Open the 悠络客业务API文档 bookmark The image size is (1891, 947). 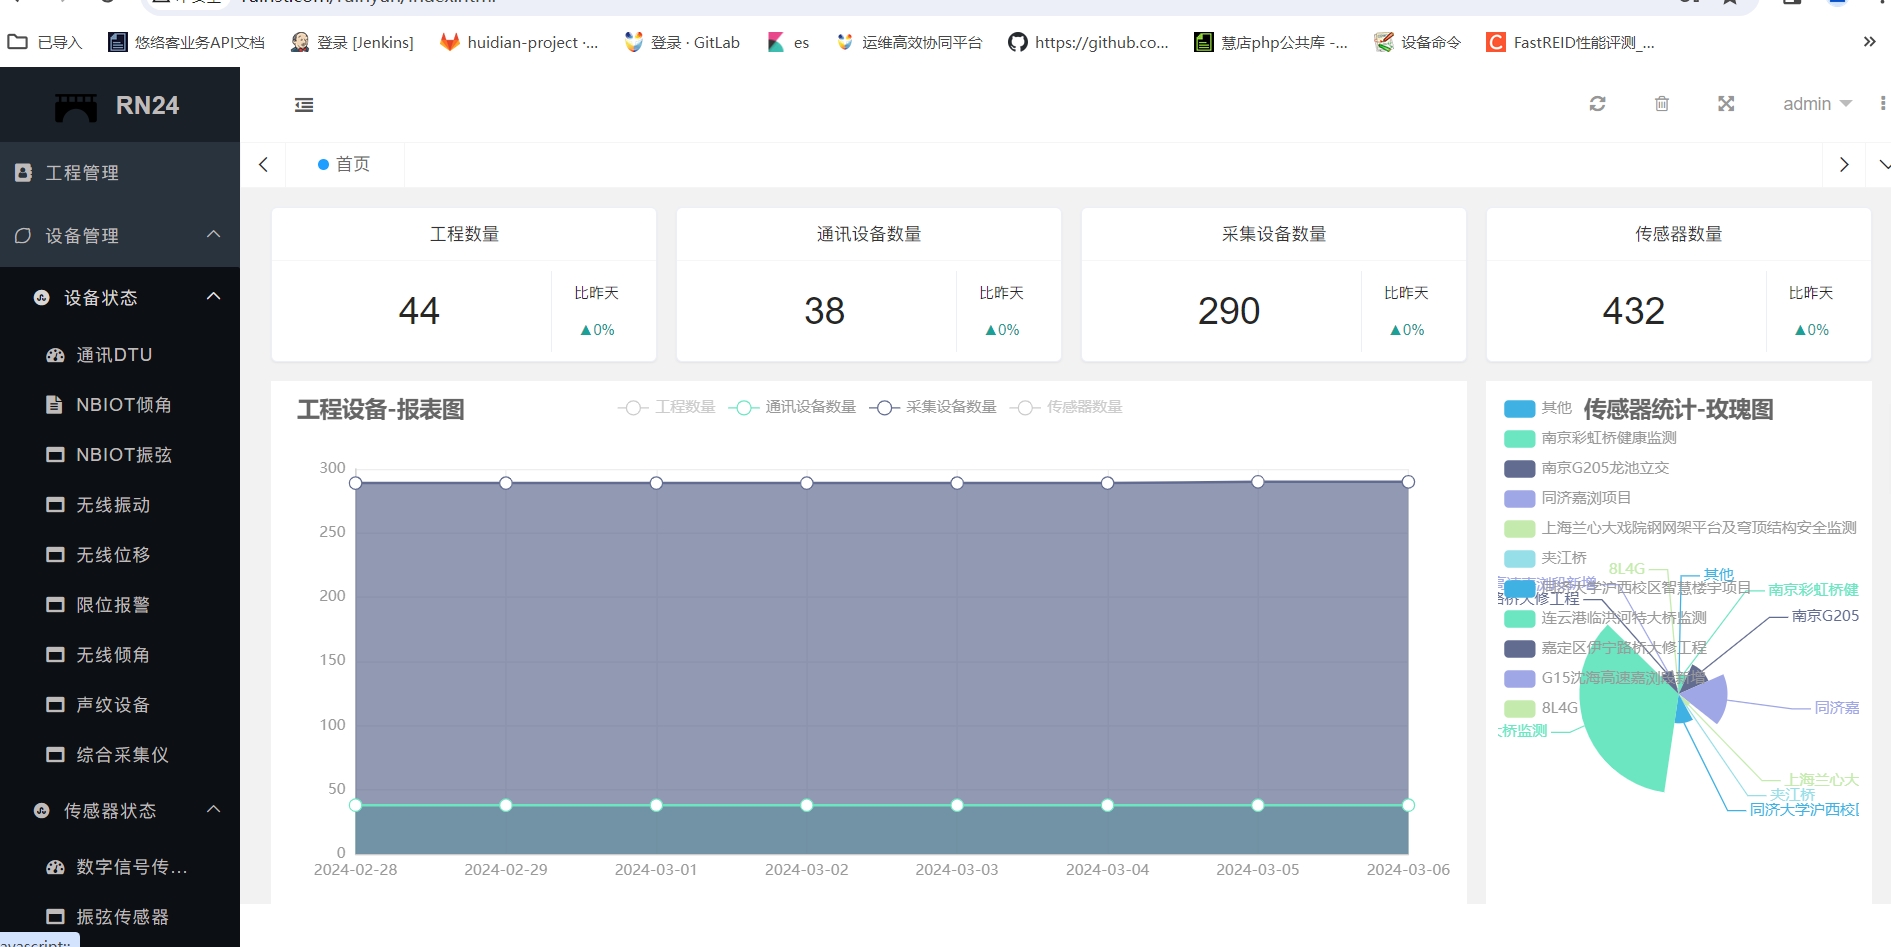tap(186, 42)
